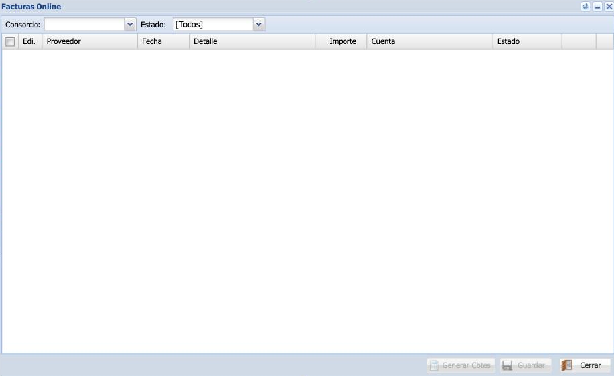
Task: Minimize the Facturas Online window
Action: coord(597,6)
